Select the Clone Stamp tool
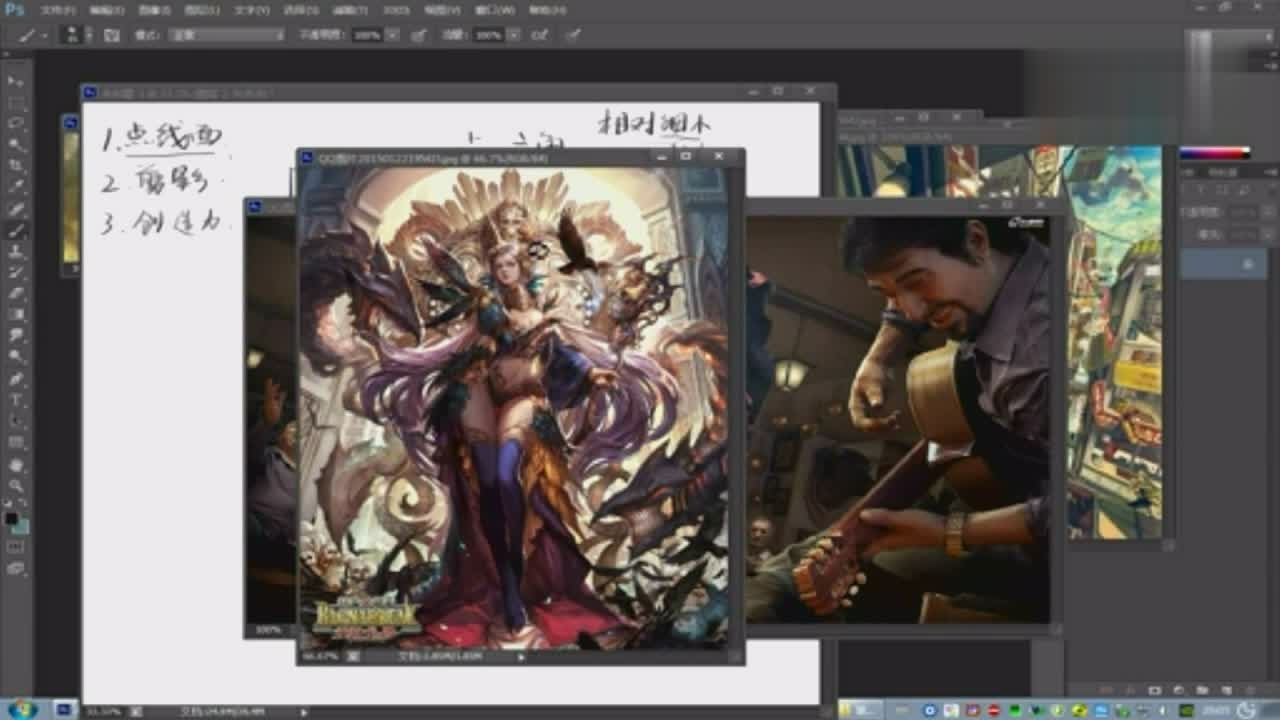 click(16, 251)
